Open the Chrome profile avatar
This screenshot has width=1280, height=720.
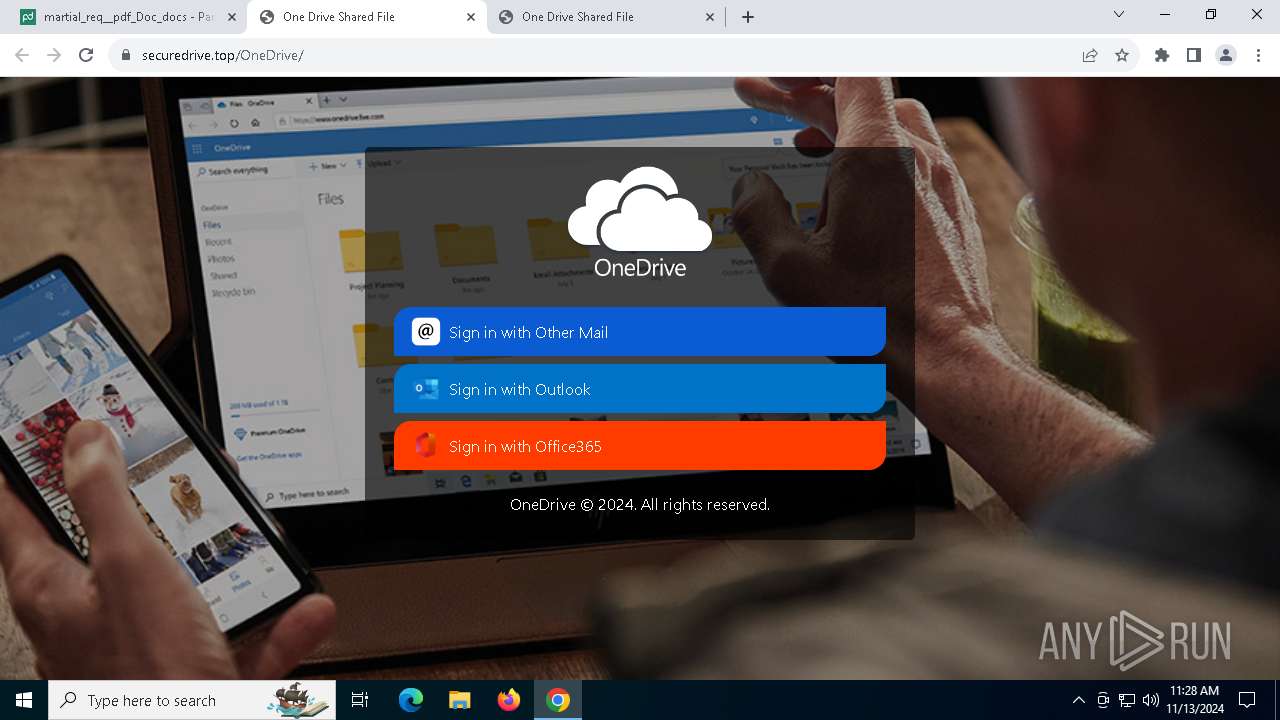(x=1226, y=55)
